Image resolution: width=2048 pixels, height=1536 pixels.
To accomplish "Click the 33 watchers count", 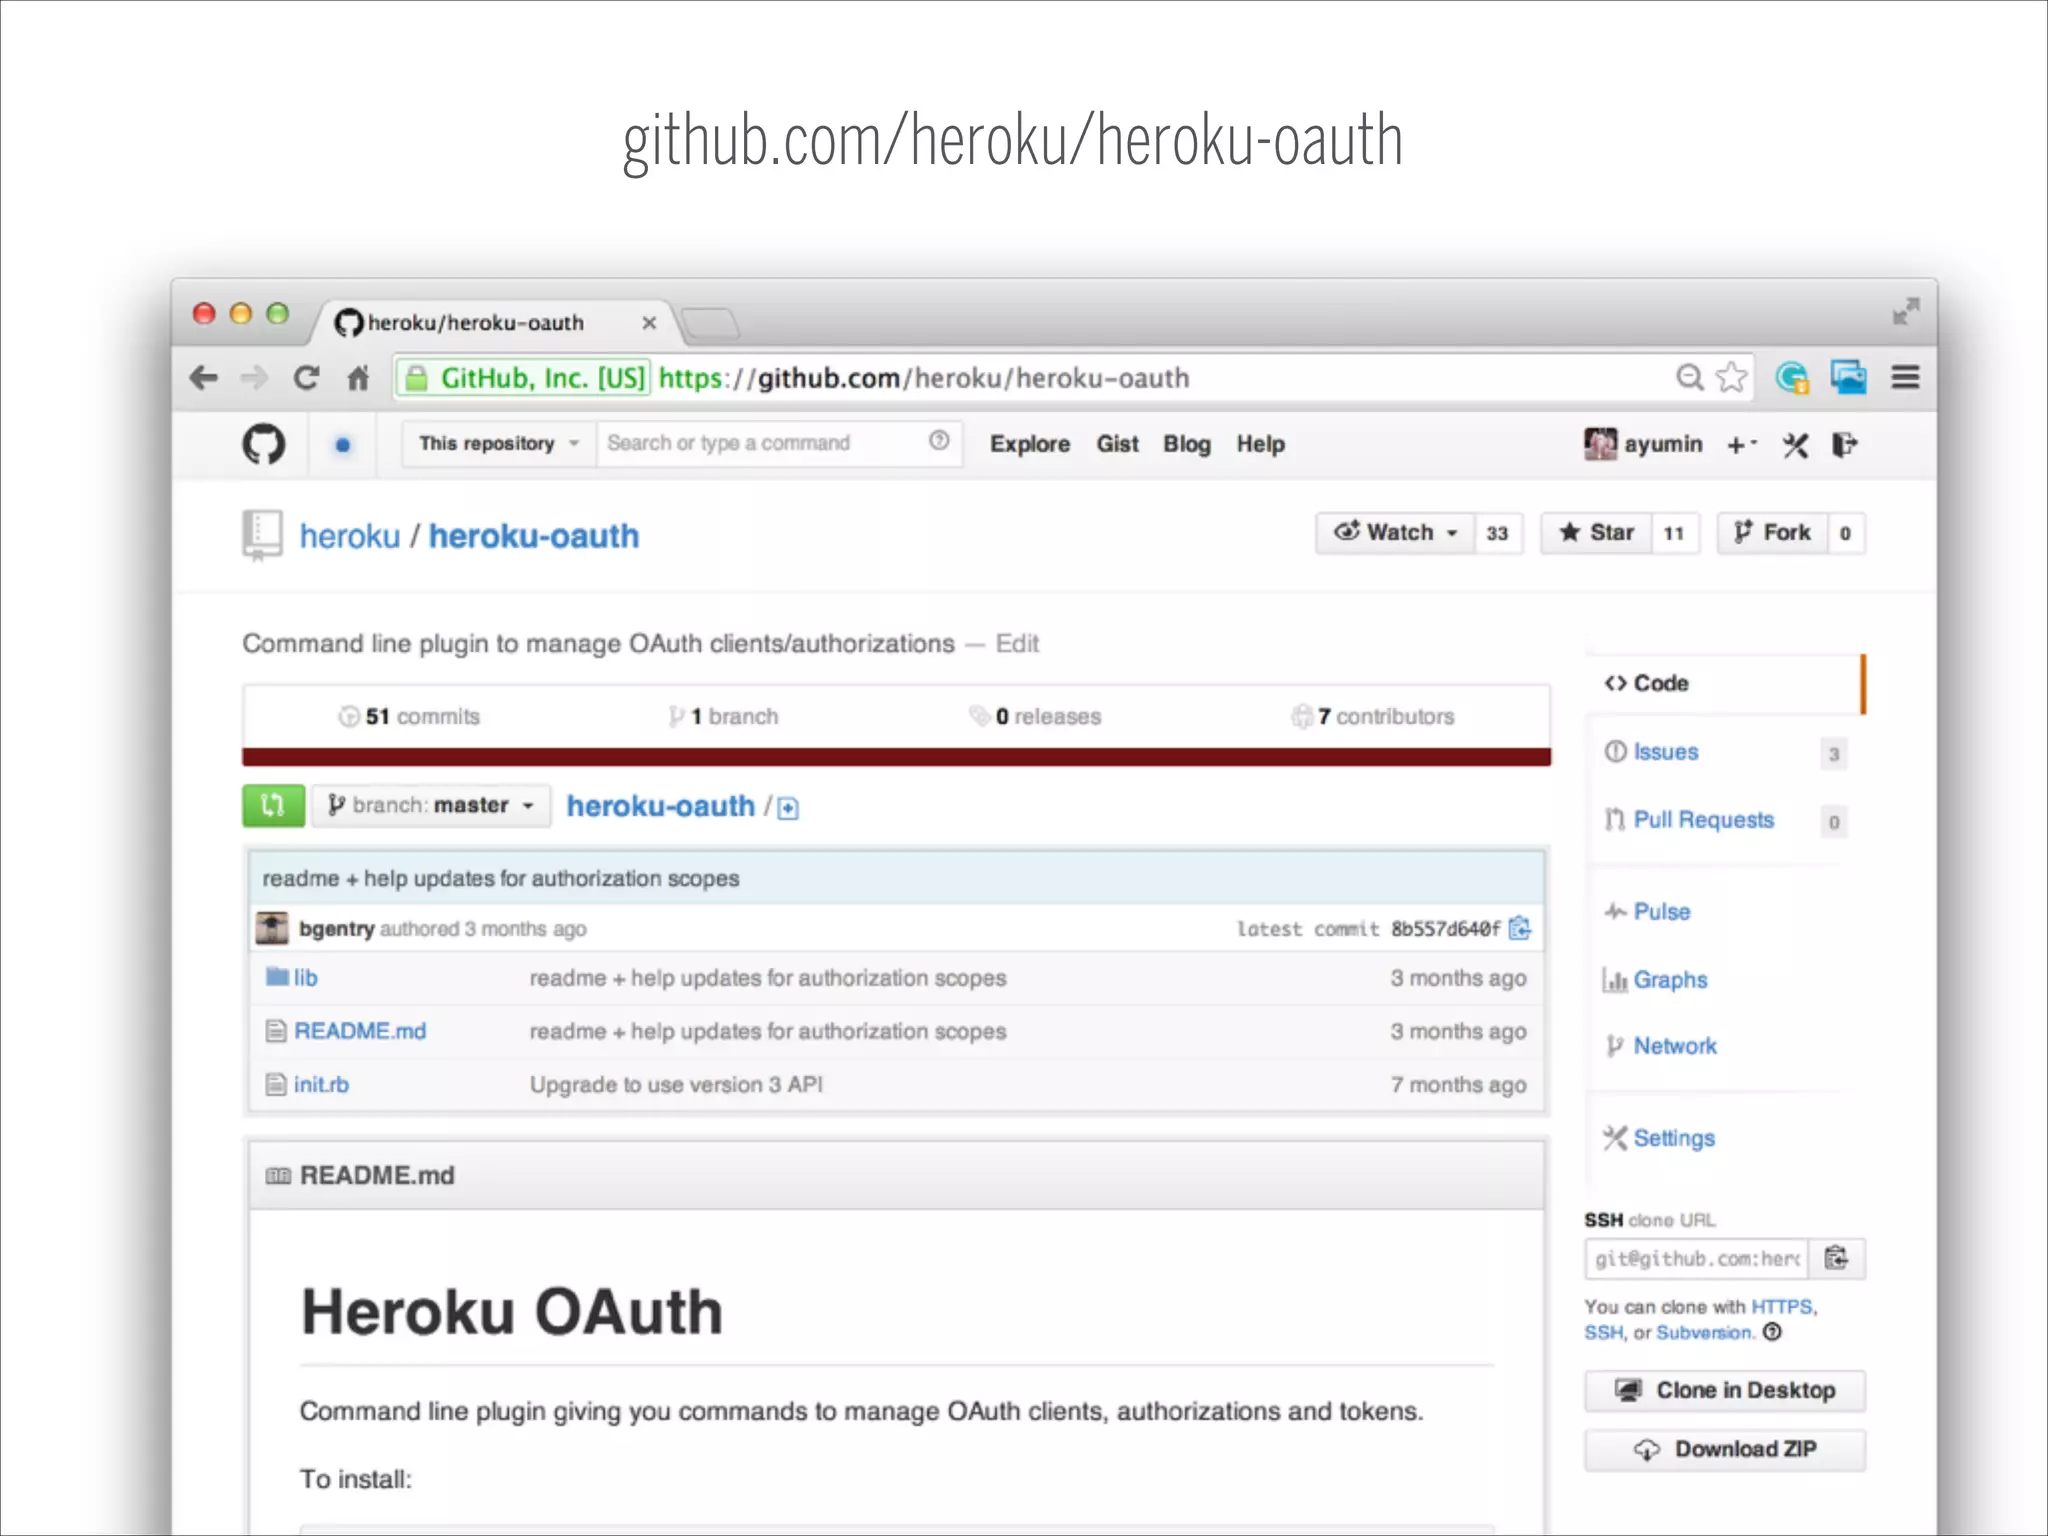I will coord(1497,533).
